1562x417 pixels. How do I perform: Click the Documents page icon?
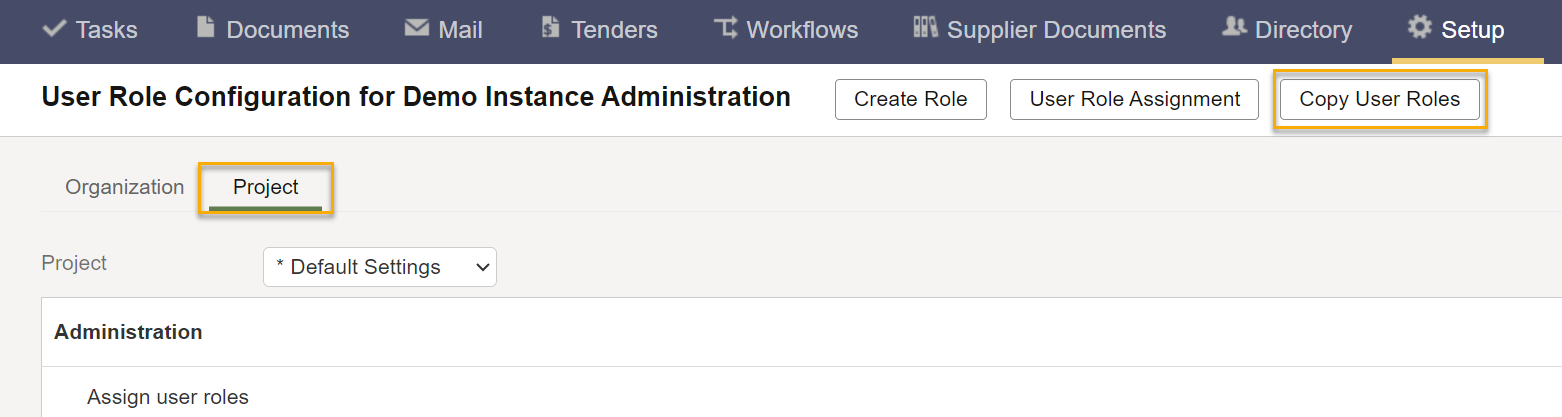205,27
